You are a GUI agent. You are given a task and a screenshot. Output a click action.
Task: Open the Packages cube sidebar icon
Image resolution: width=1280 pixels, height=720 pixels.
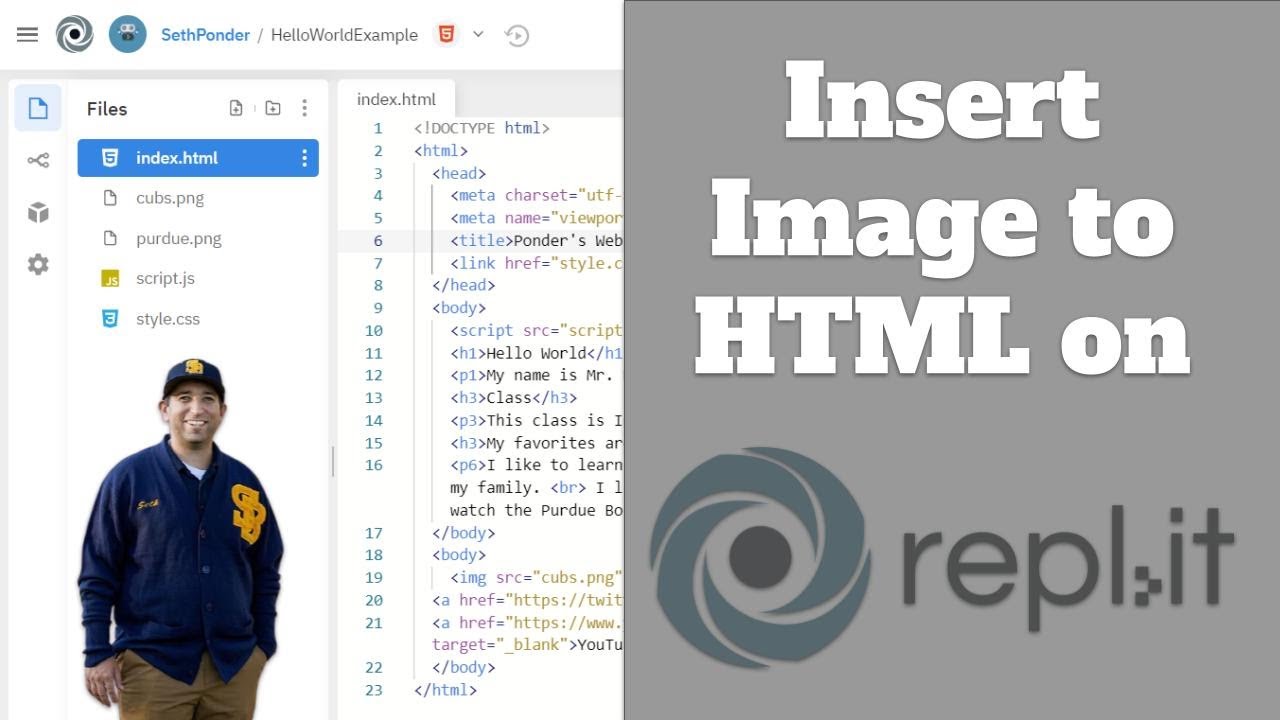(38, 212)
